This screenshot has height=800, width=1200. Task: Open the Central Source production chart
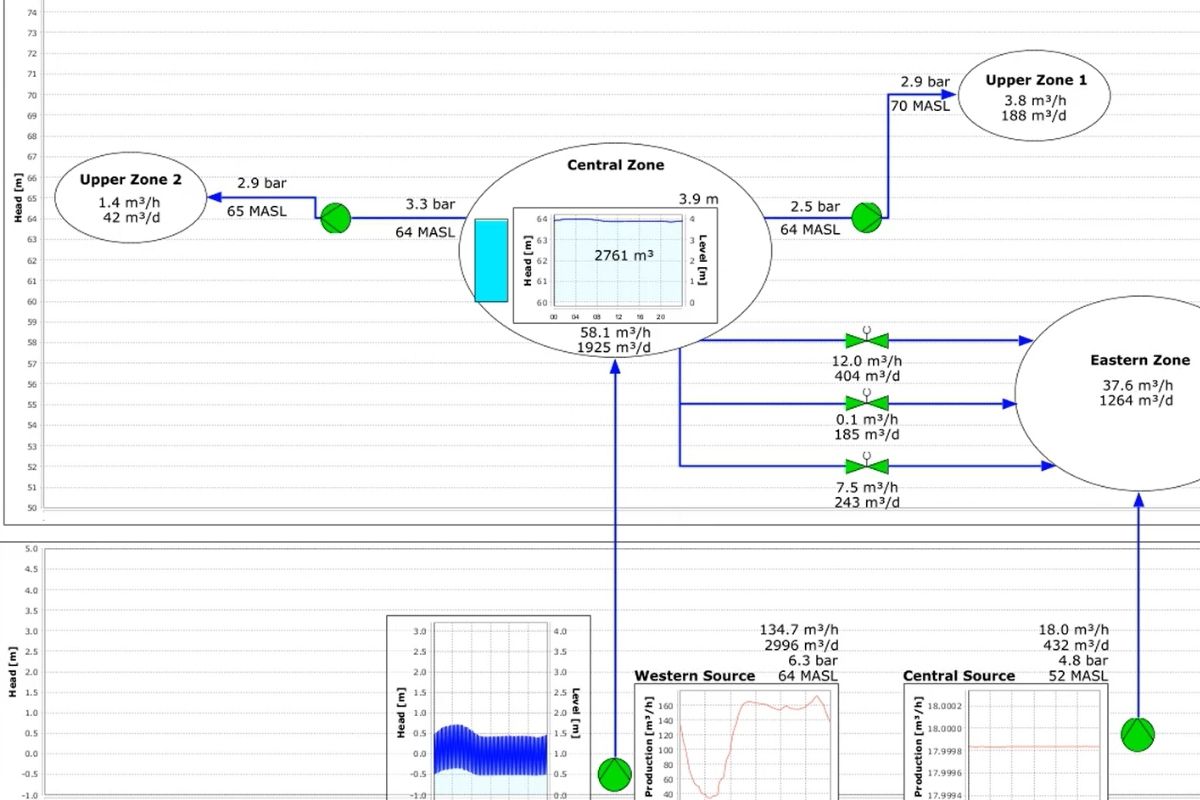(x=1005, y=742)
